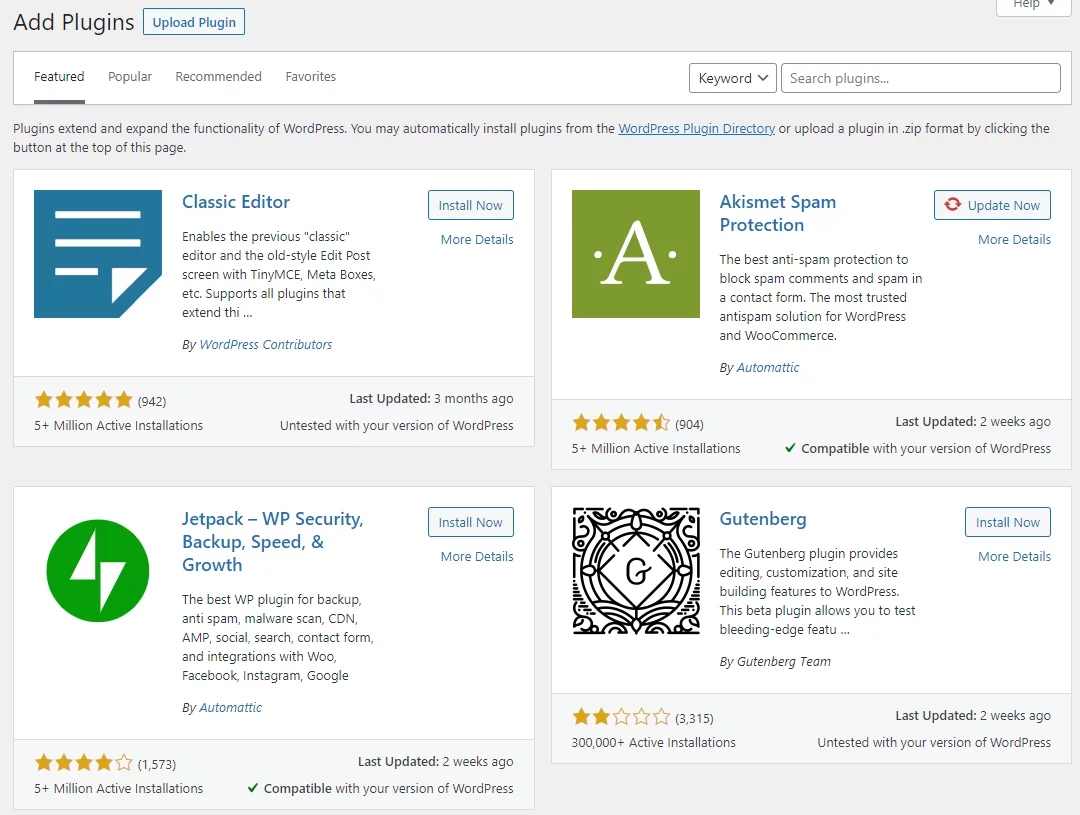
Task: Click "300,000+ Active Installations" text
Action: [654, 743]
